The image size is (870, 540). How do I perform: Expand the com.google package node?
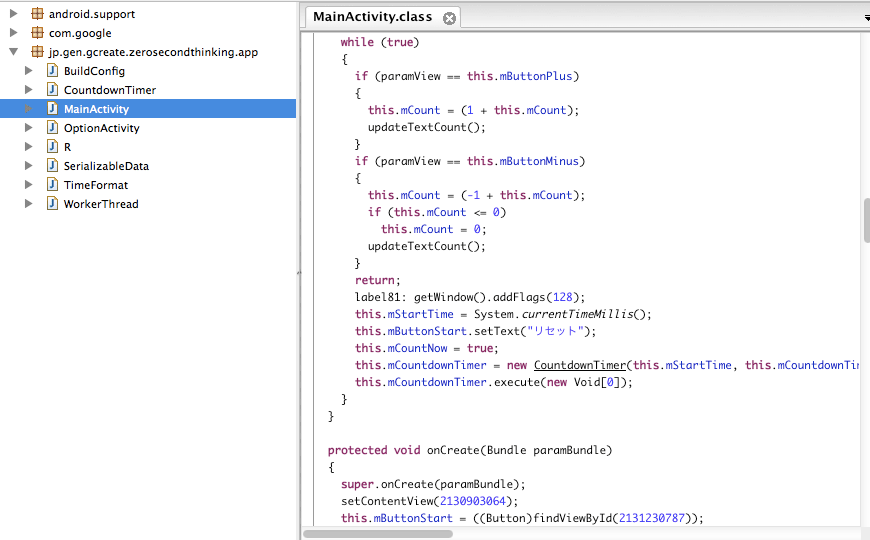click(x=13, y=33)
